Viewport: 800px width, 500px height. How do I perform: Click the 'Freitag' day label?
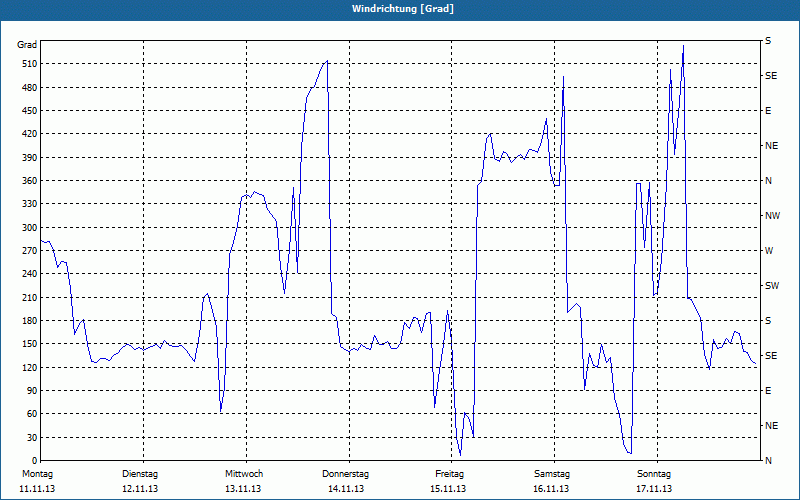449,474
